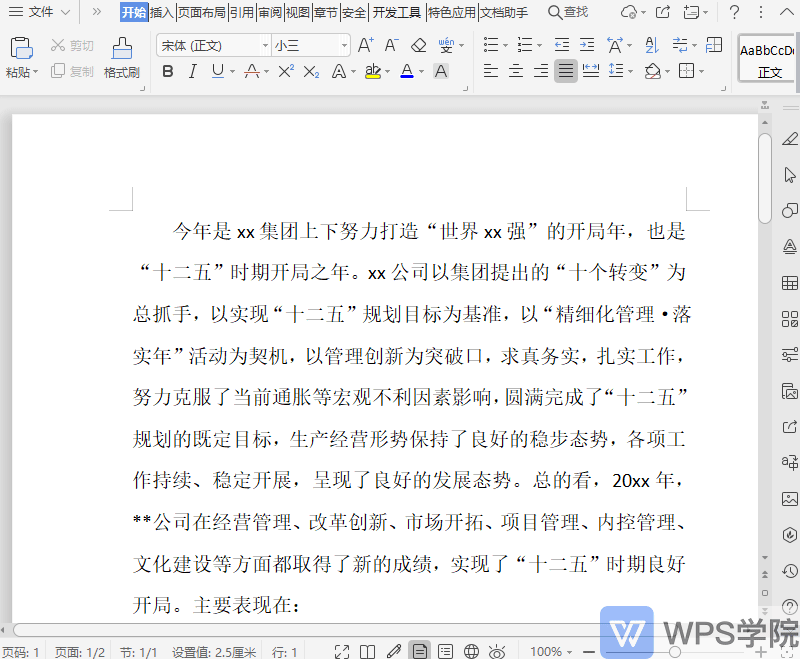Click the increase indent icon
The width and height of the screenshot is (800, 659).
(x=587, y=45)
